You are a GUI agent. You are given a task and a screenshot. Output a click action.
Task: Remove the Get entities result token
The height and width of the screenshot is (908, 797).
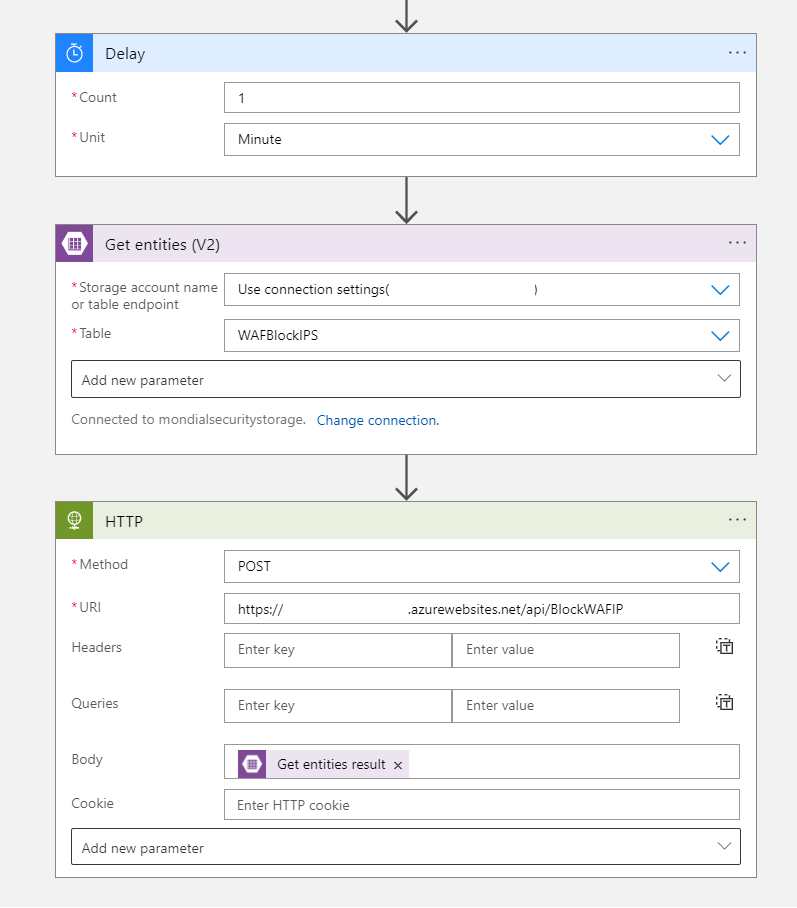(x=398, y=765)
